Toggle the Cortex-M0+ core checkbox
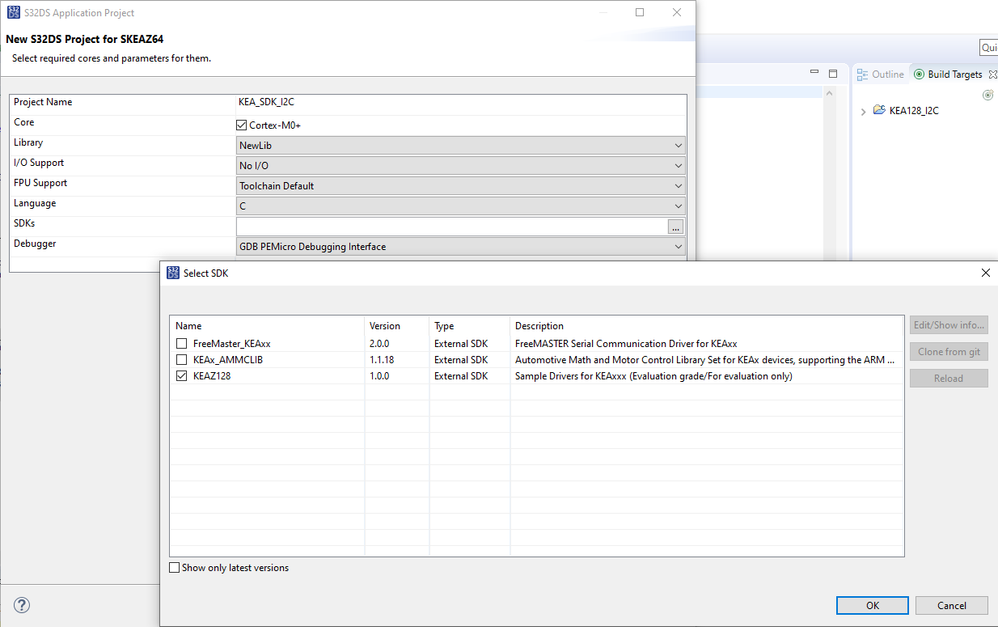Screen dimensions: 998x627 click(x=241, y=125)
